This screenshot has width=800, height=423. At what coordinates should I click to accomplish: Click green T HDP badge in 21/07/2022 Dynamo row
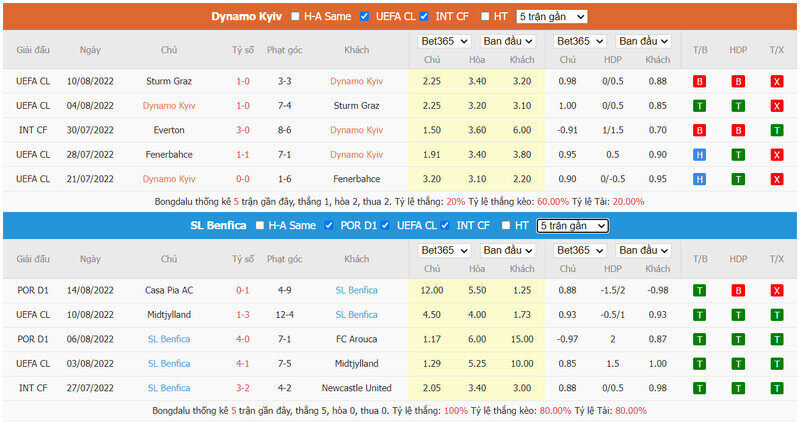tap(738, 180)
